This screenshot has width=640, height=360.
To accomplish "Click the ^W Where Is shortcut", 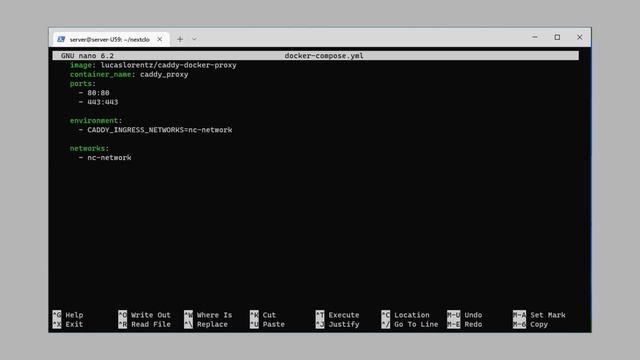I will coord(208,315).
